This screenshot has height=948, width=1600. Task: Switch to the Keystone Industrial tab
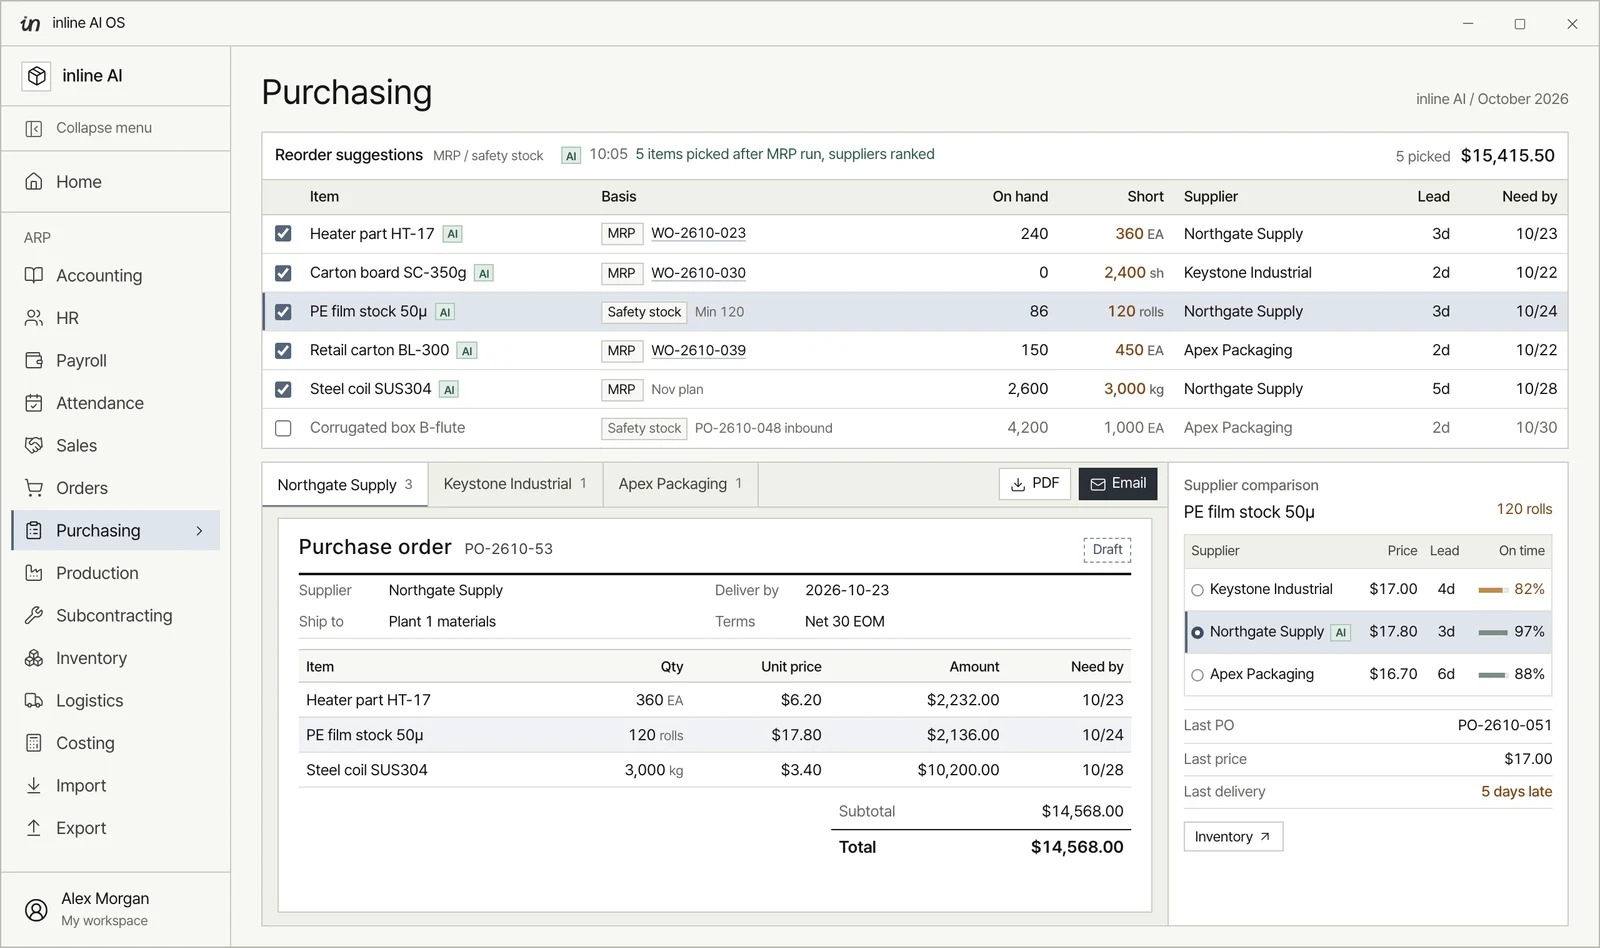[x=515, y=484]
